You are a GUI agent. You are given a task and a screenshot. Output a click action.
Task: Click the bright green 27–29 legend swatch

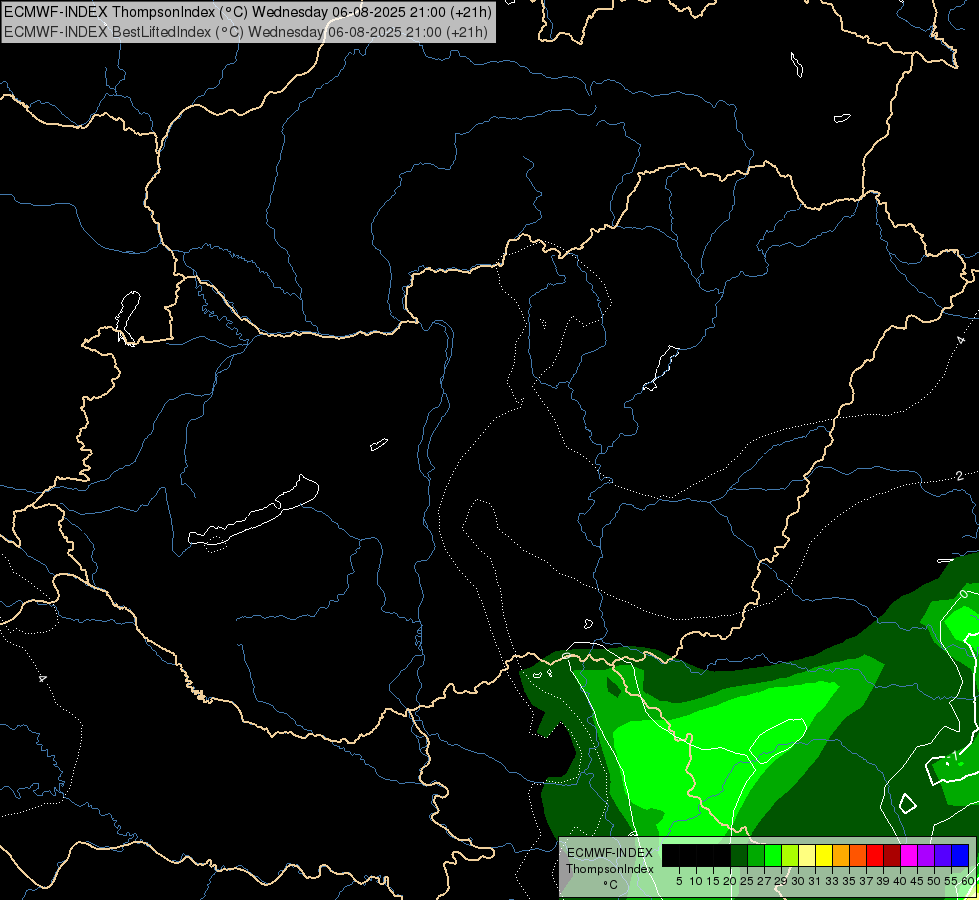tap(773, 855)
